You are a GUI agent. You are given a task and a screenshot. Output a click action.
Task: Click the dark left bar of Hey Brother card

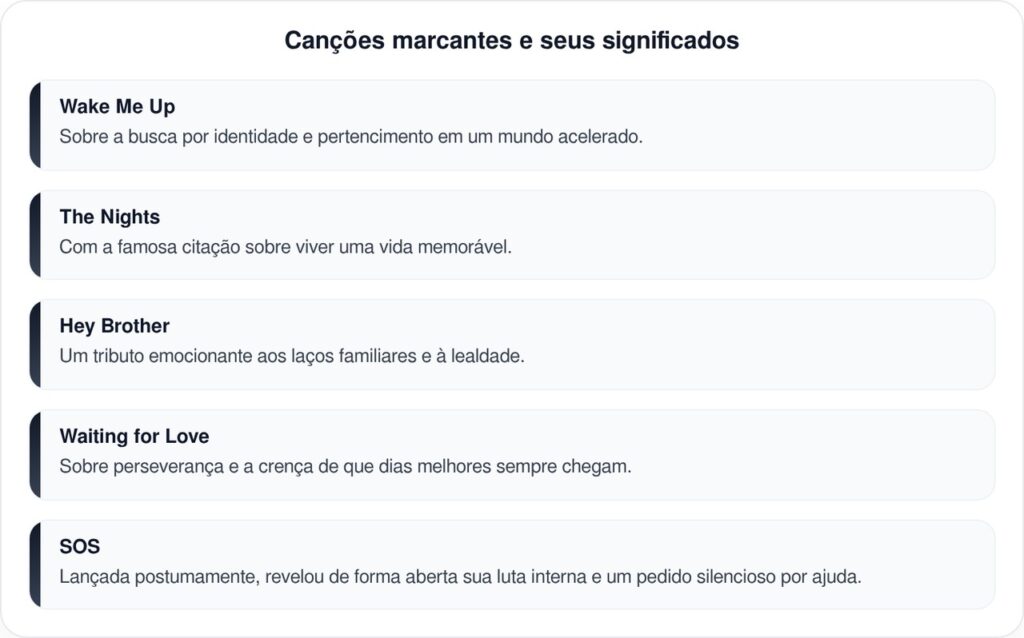35,344
